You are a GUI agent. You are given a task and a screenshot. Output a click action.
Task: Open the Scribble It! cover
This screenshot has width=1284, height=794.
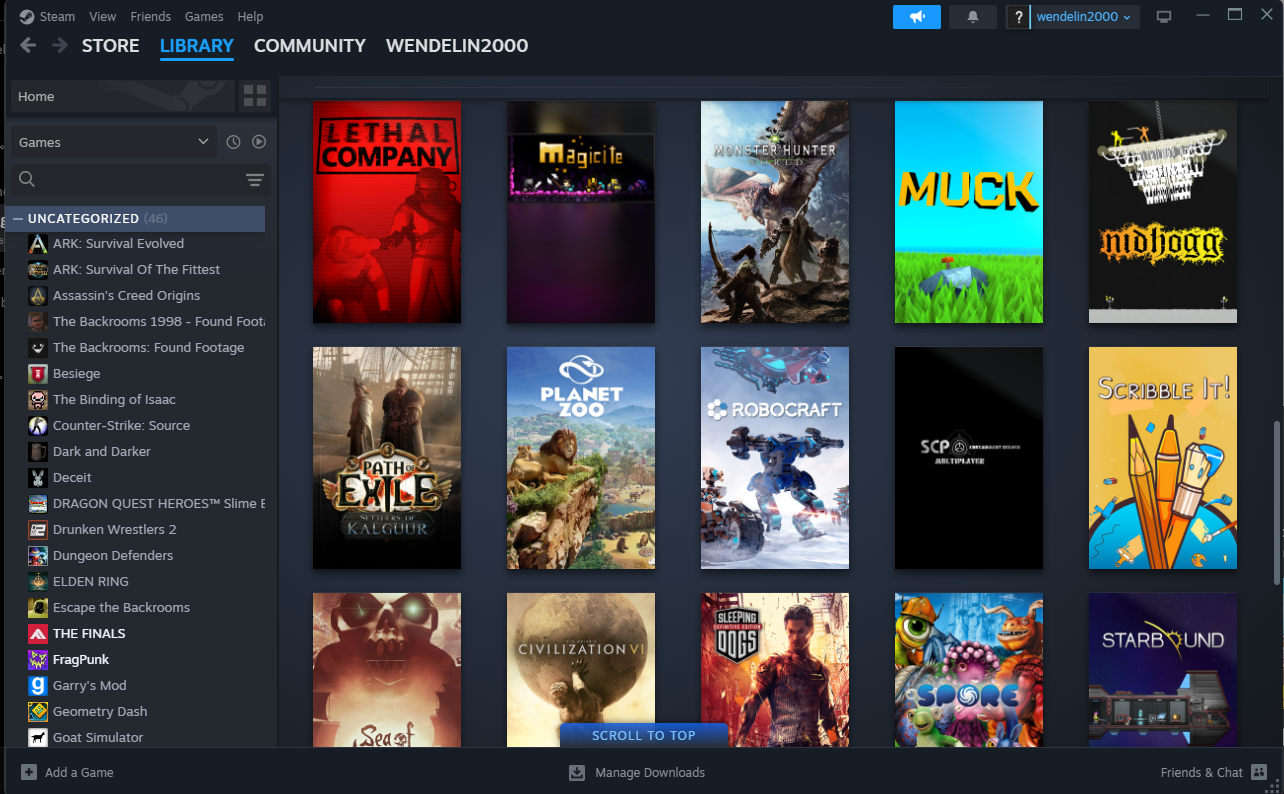1163,458
